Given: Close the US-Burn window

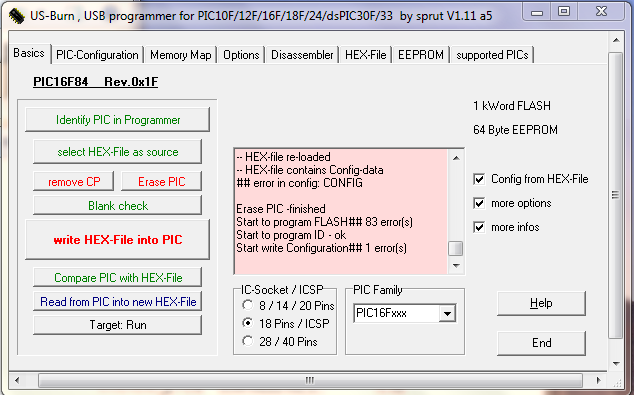Looking at the screenshot, I should pos(601,12).
